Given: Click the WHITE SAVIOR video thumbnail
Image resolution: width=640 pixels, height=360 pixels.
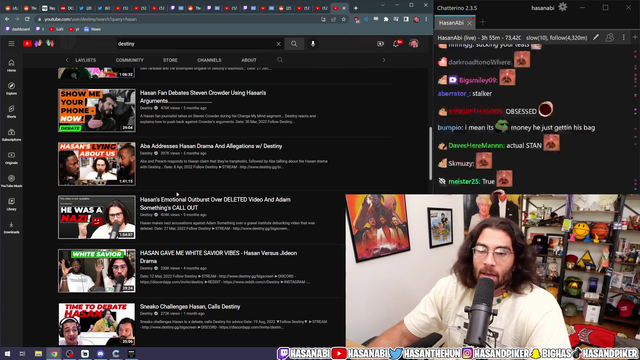Looking at the screenshot, I should point(97,271).
